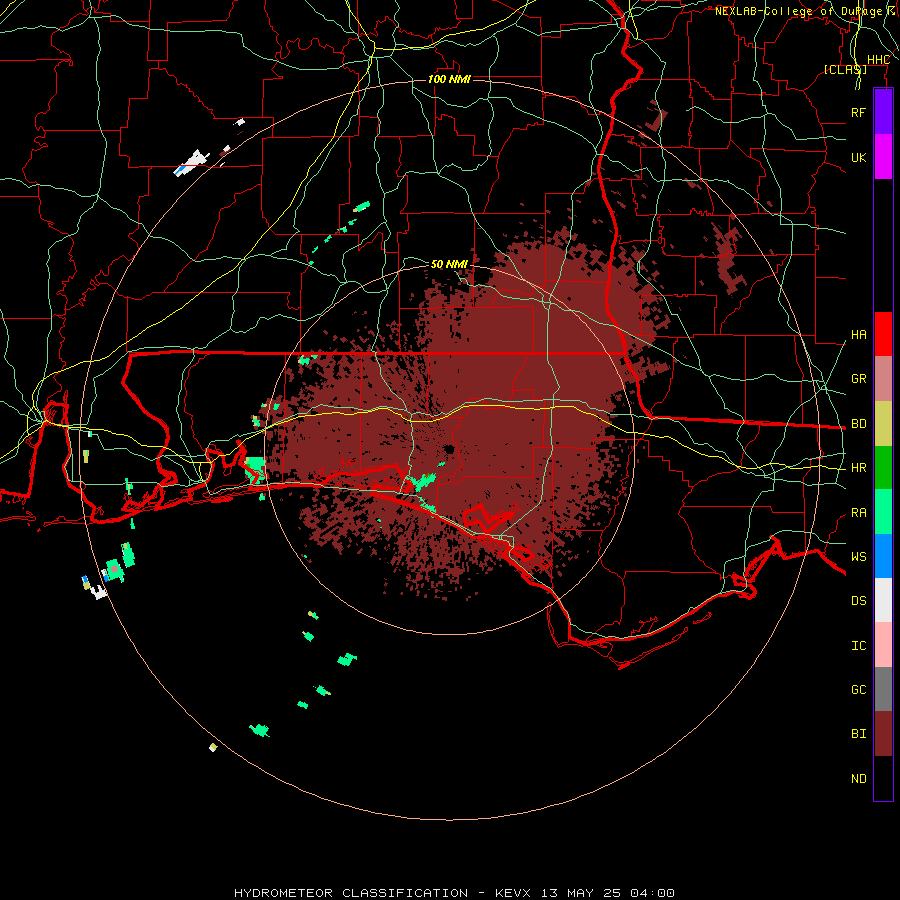Click the gray GC legend swatch

pyautogui.click(x=883, y=689)
